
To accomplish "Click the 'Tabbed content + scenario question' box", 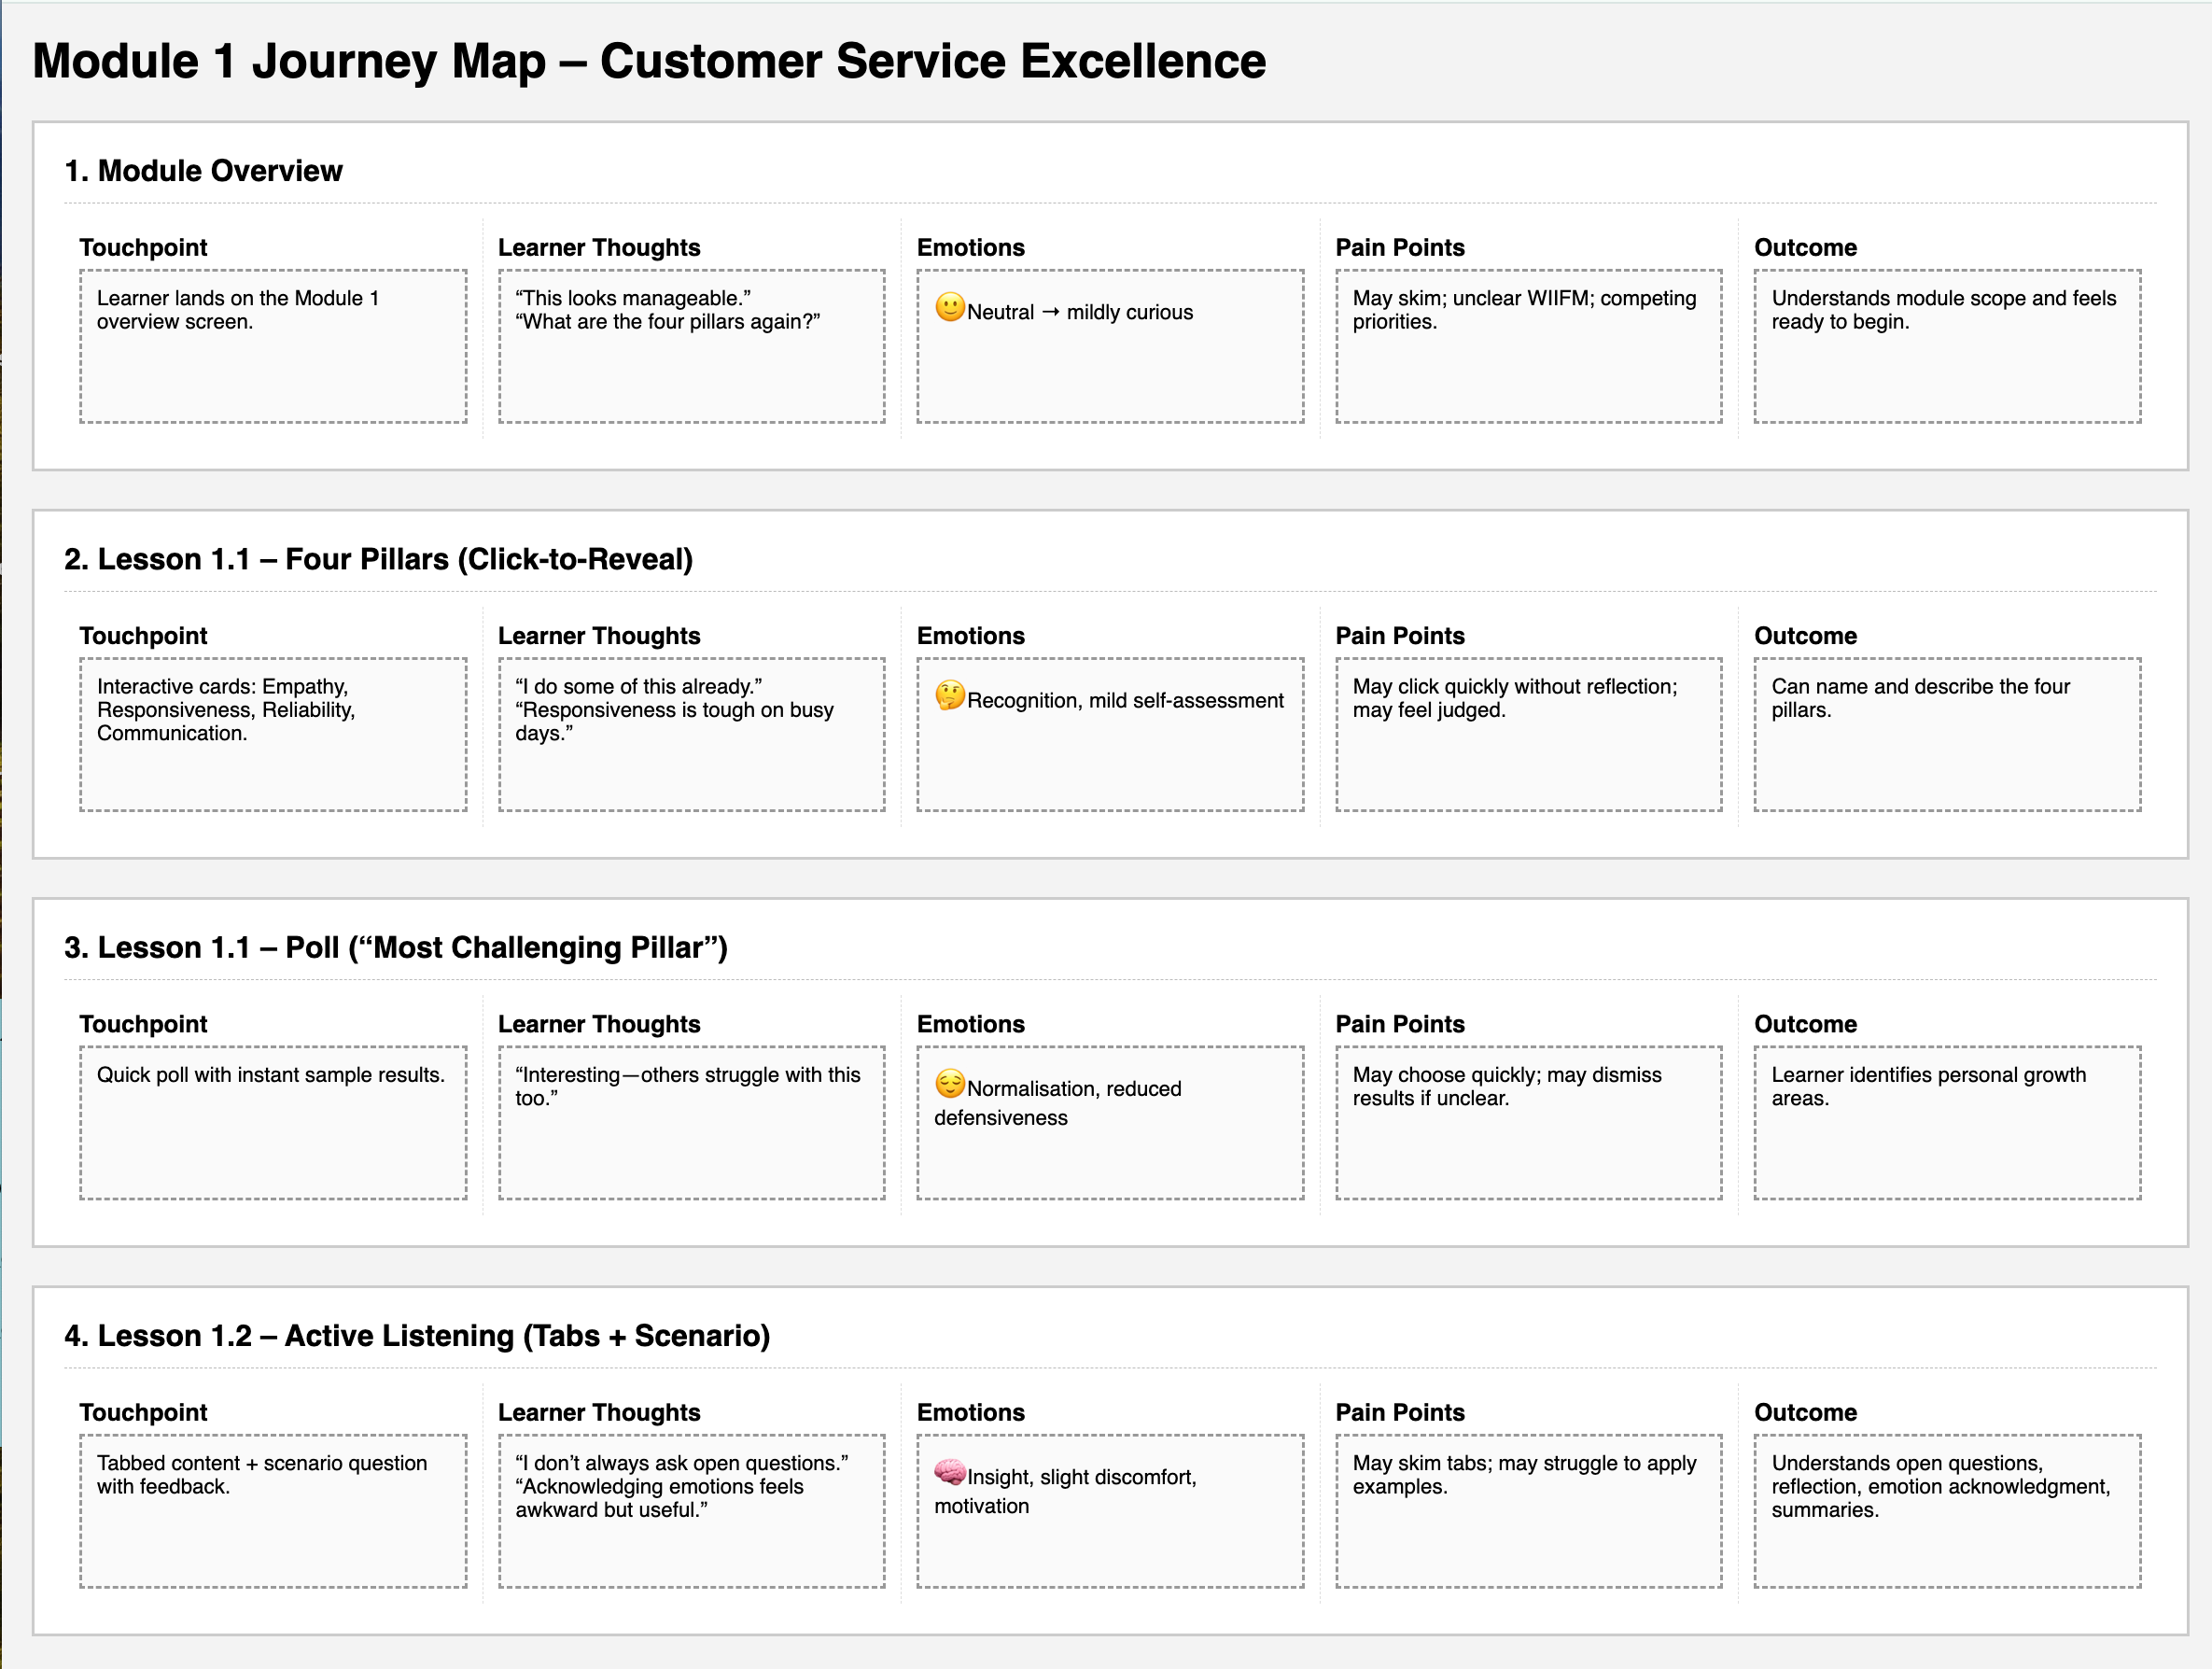I will pos(273,1509).
